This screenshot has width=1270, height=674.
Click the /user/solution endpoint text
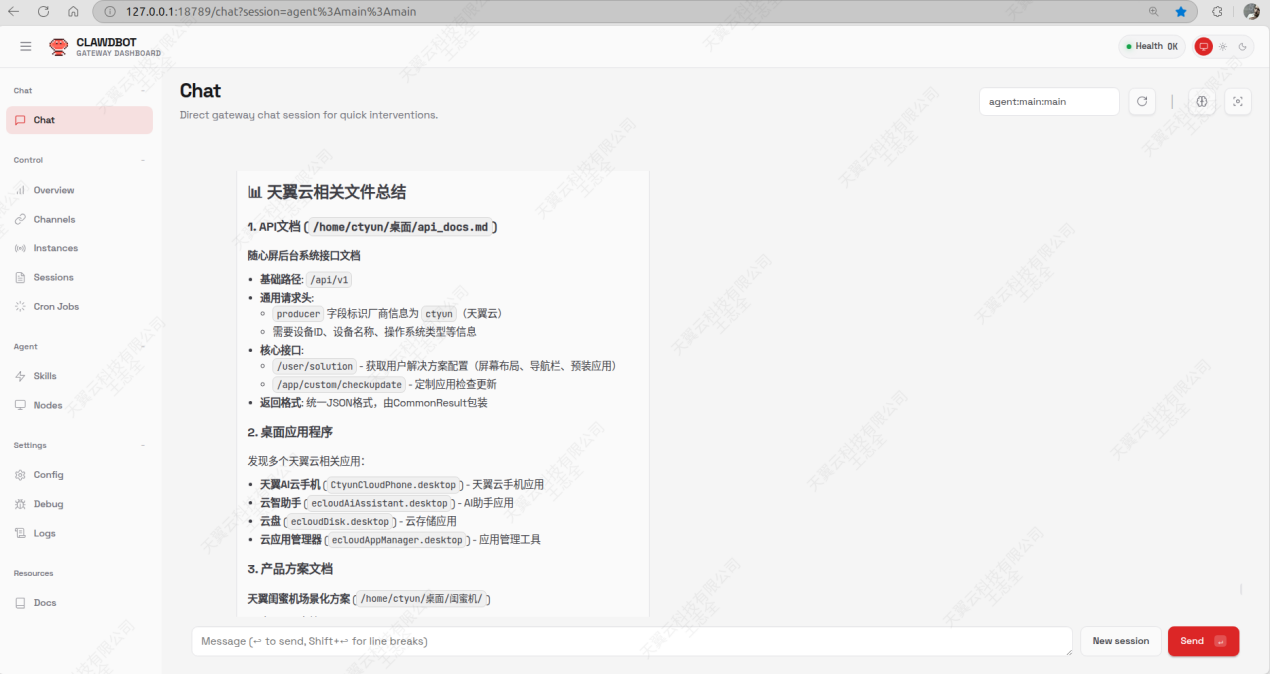(x=314, y=366)
